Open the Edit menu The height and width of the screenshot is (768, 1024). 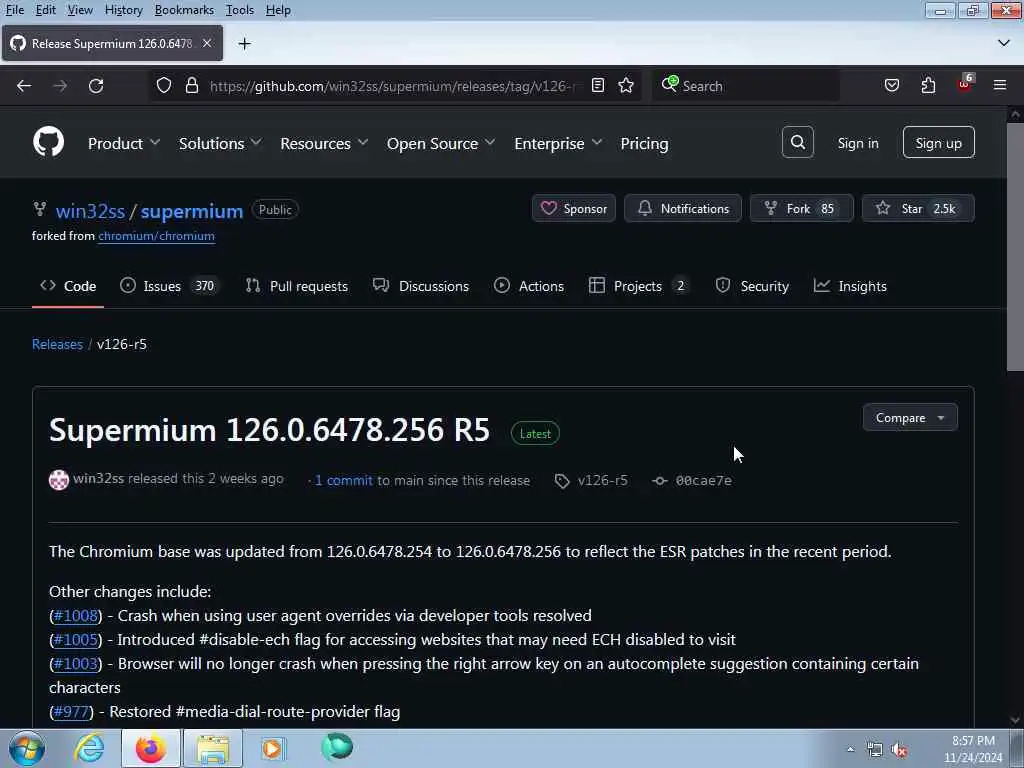[45, 10]
